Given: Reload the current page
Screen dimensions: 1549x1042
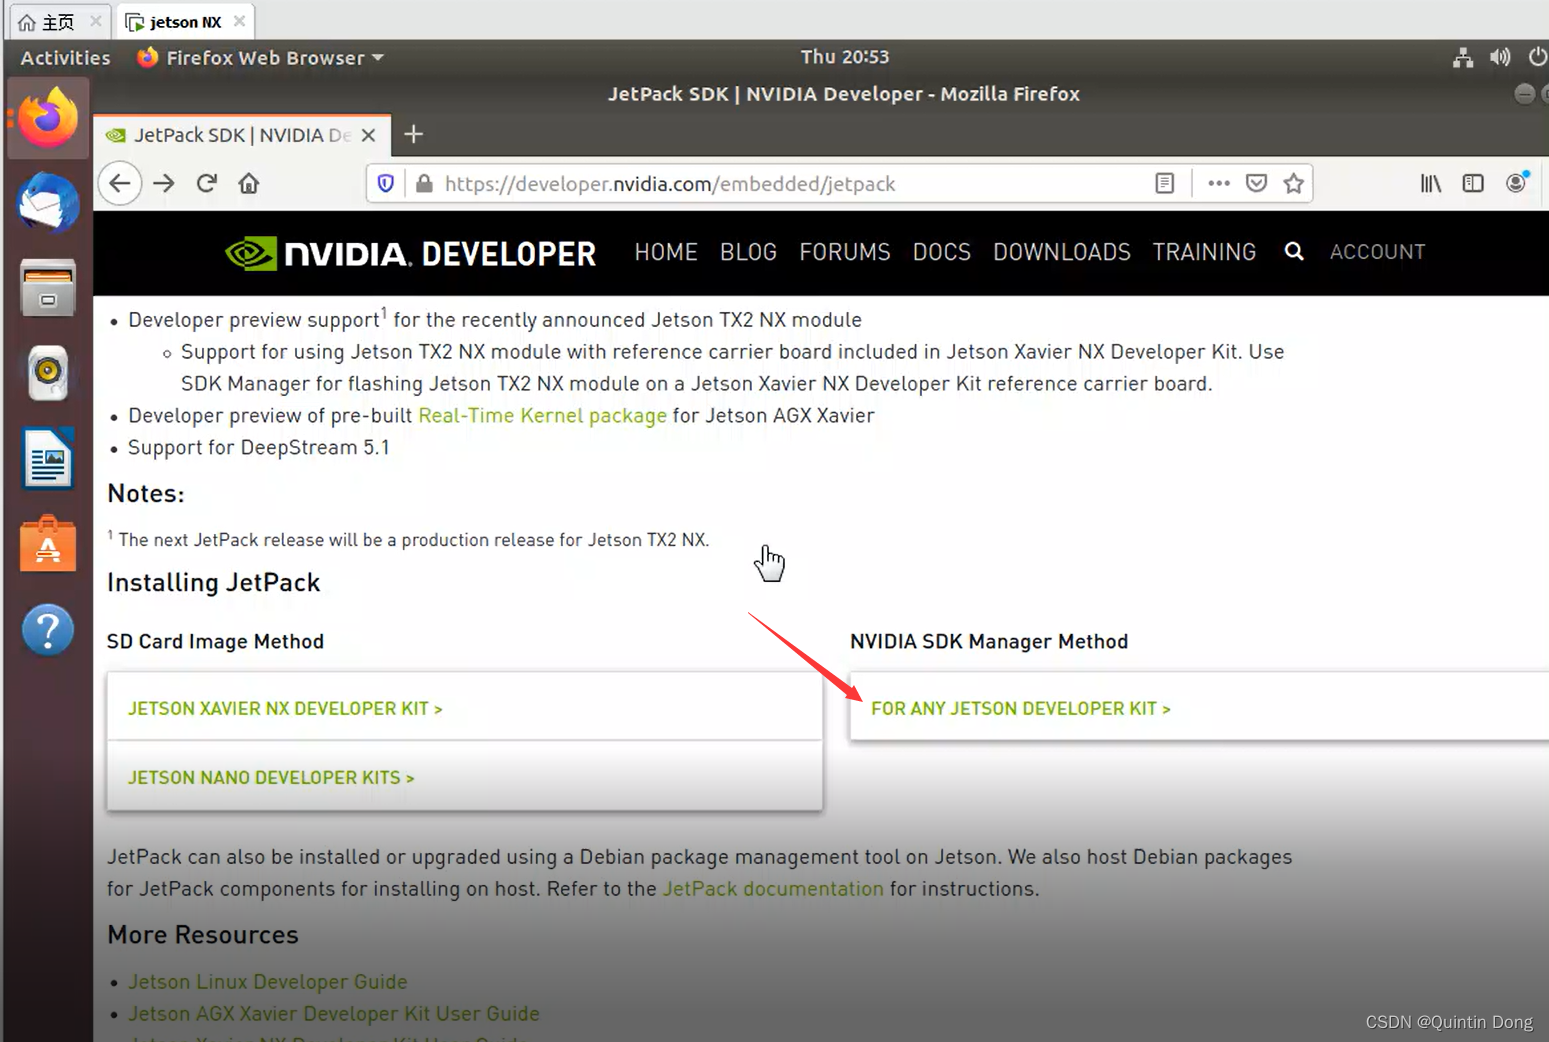Looking at the screenshot, I should coord(207,183).
